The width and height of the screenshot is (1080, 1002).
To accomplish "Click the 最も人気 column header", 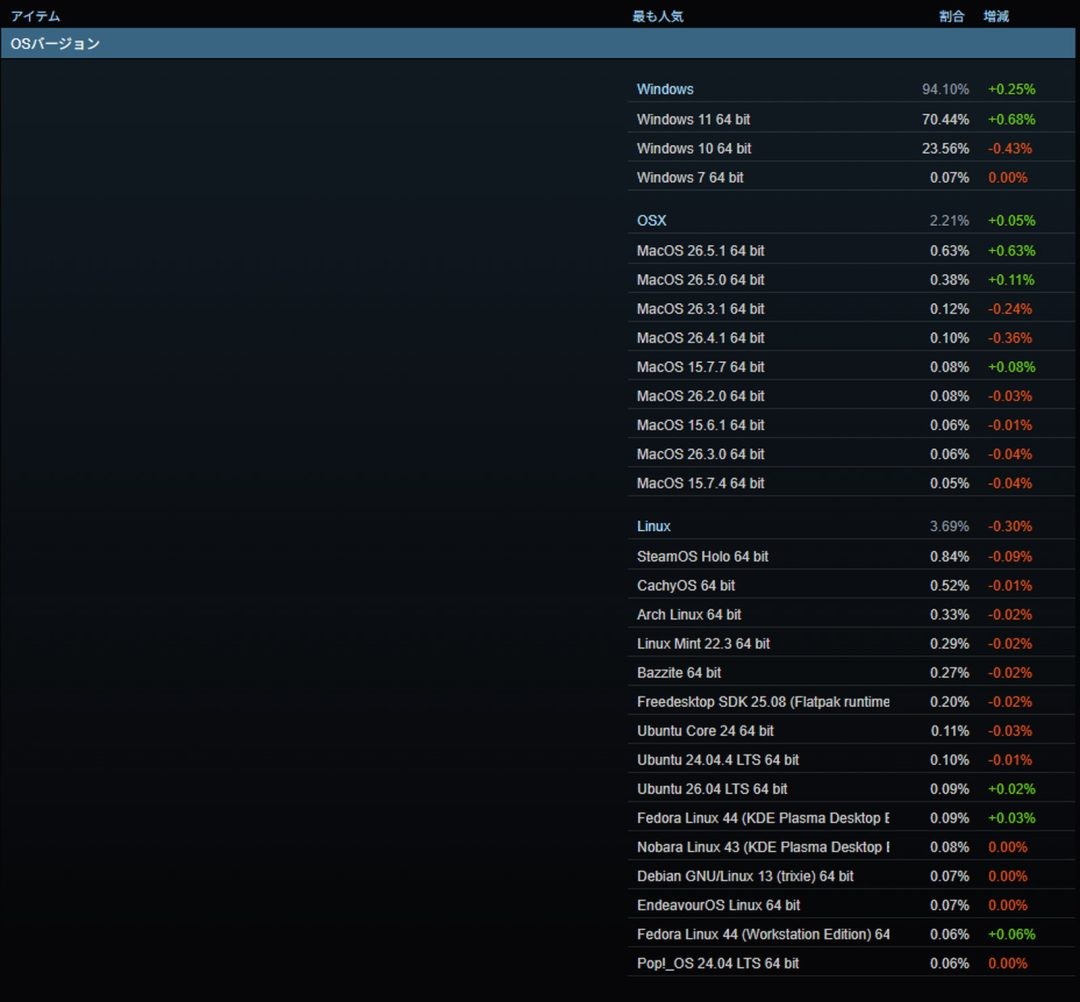I will pyautogui.click(x=658, y=16).
